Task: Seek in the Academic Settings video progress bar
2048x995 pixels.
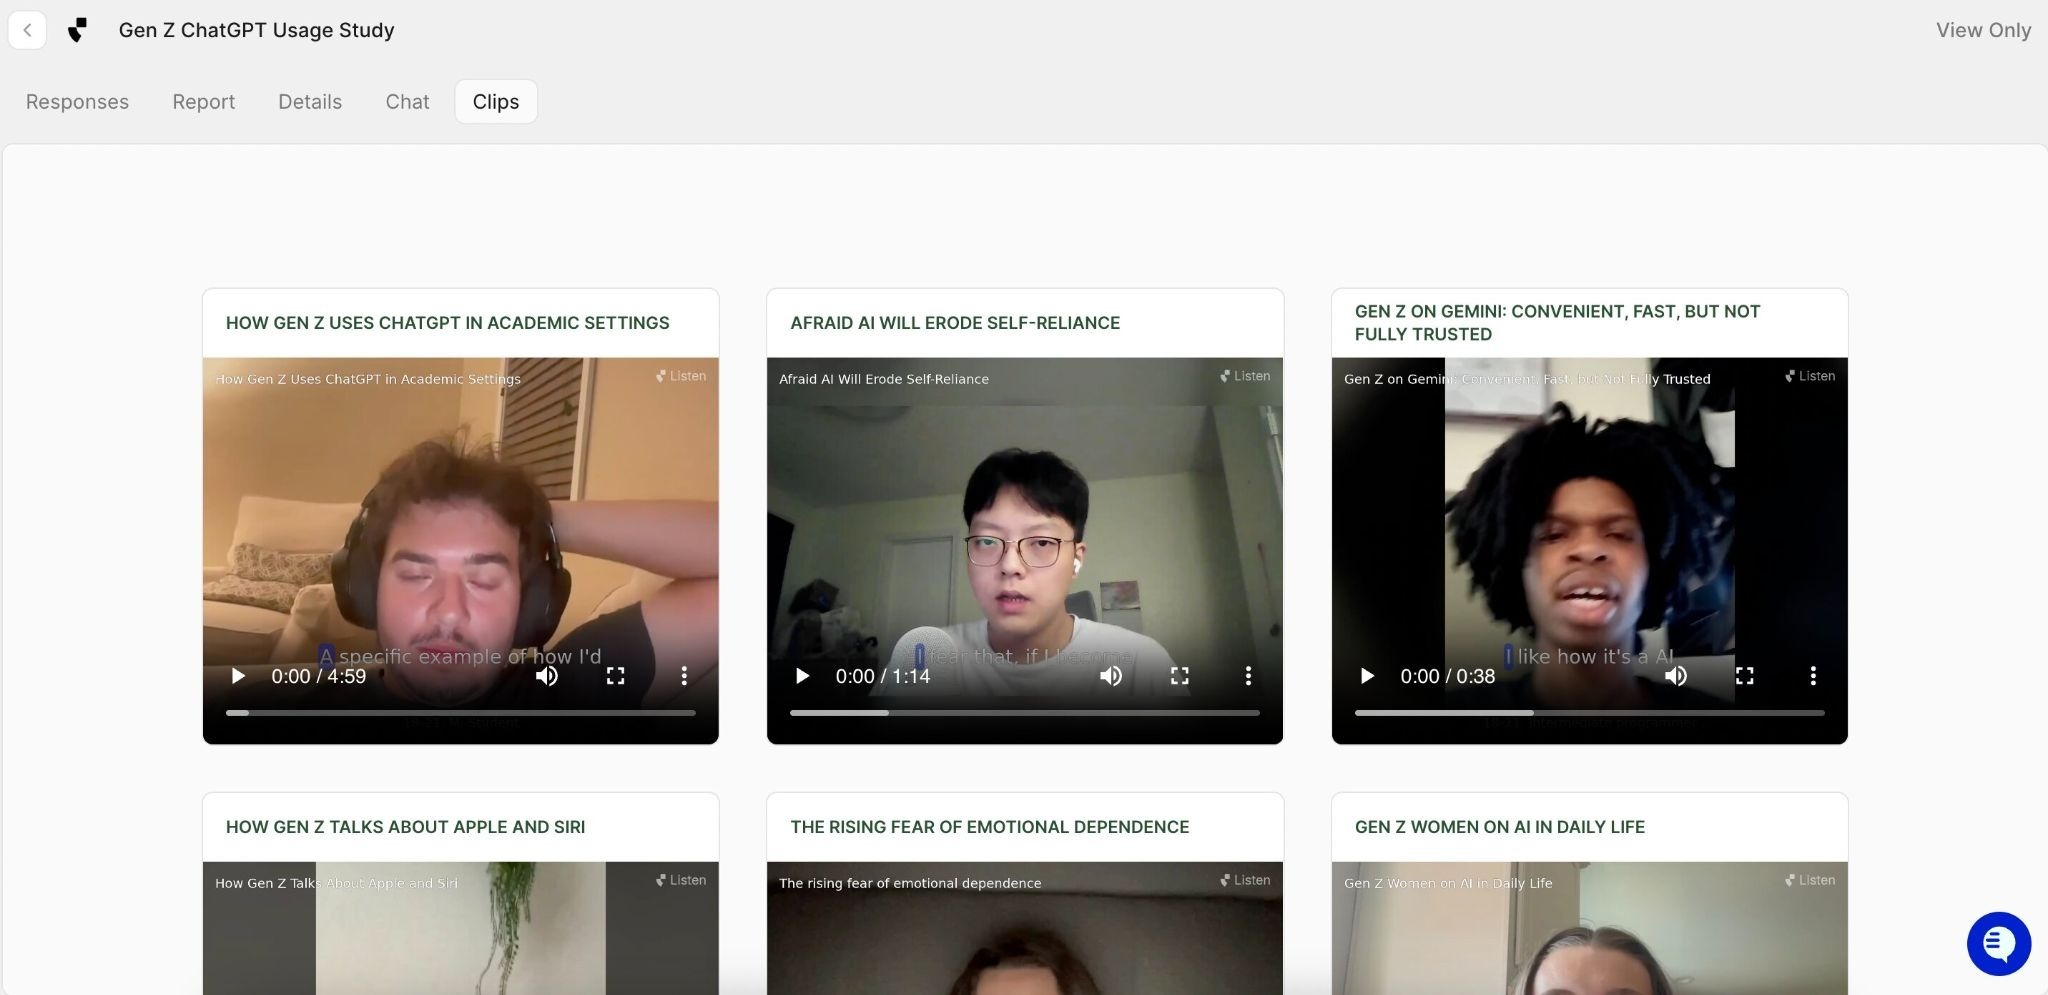Action: pos(461,713)
